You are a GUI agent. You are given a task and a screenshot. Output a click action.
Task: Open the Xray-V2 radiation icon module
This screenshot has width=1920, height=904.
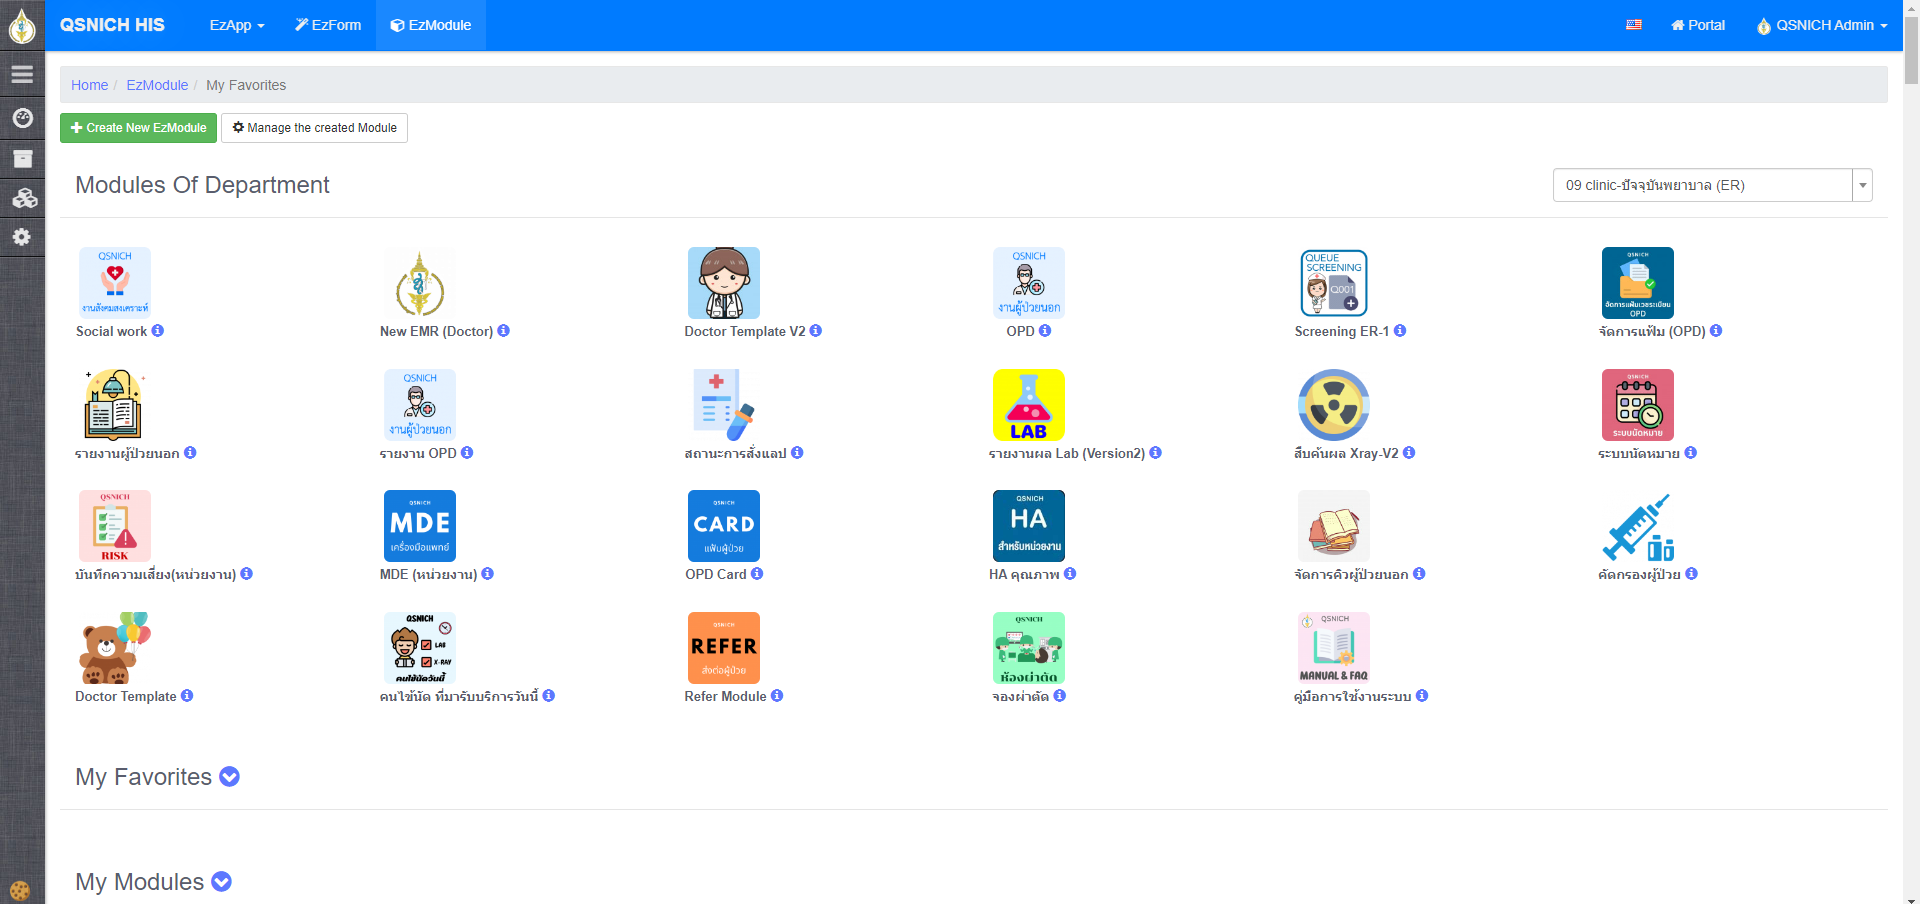[1333, 405]
